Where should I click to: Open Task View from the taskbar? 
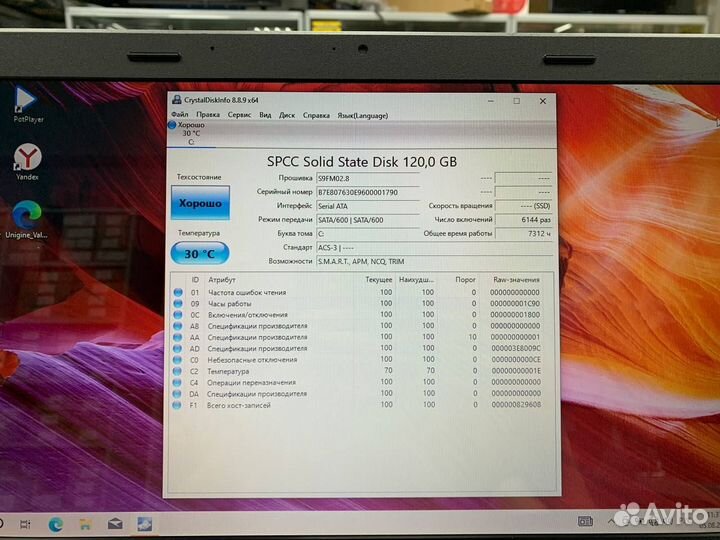coord(25,524)
